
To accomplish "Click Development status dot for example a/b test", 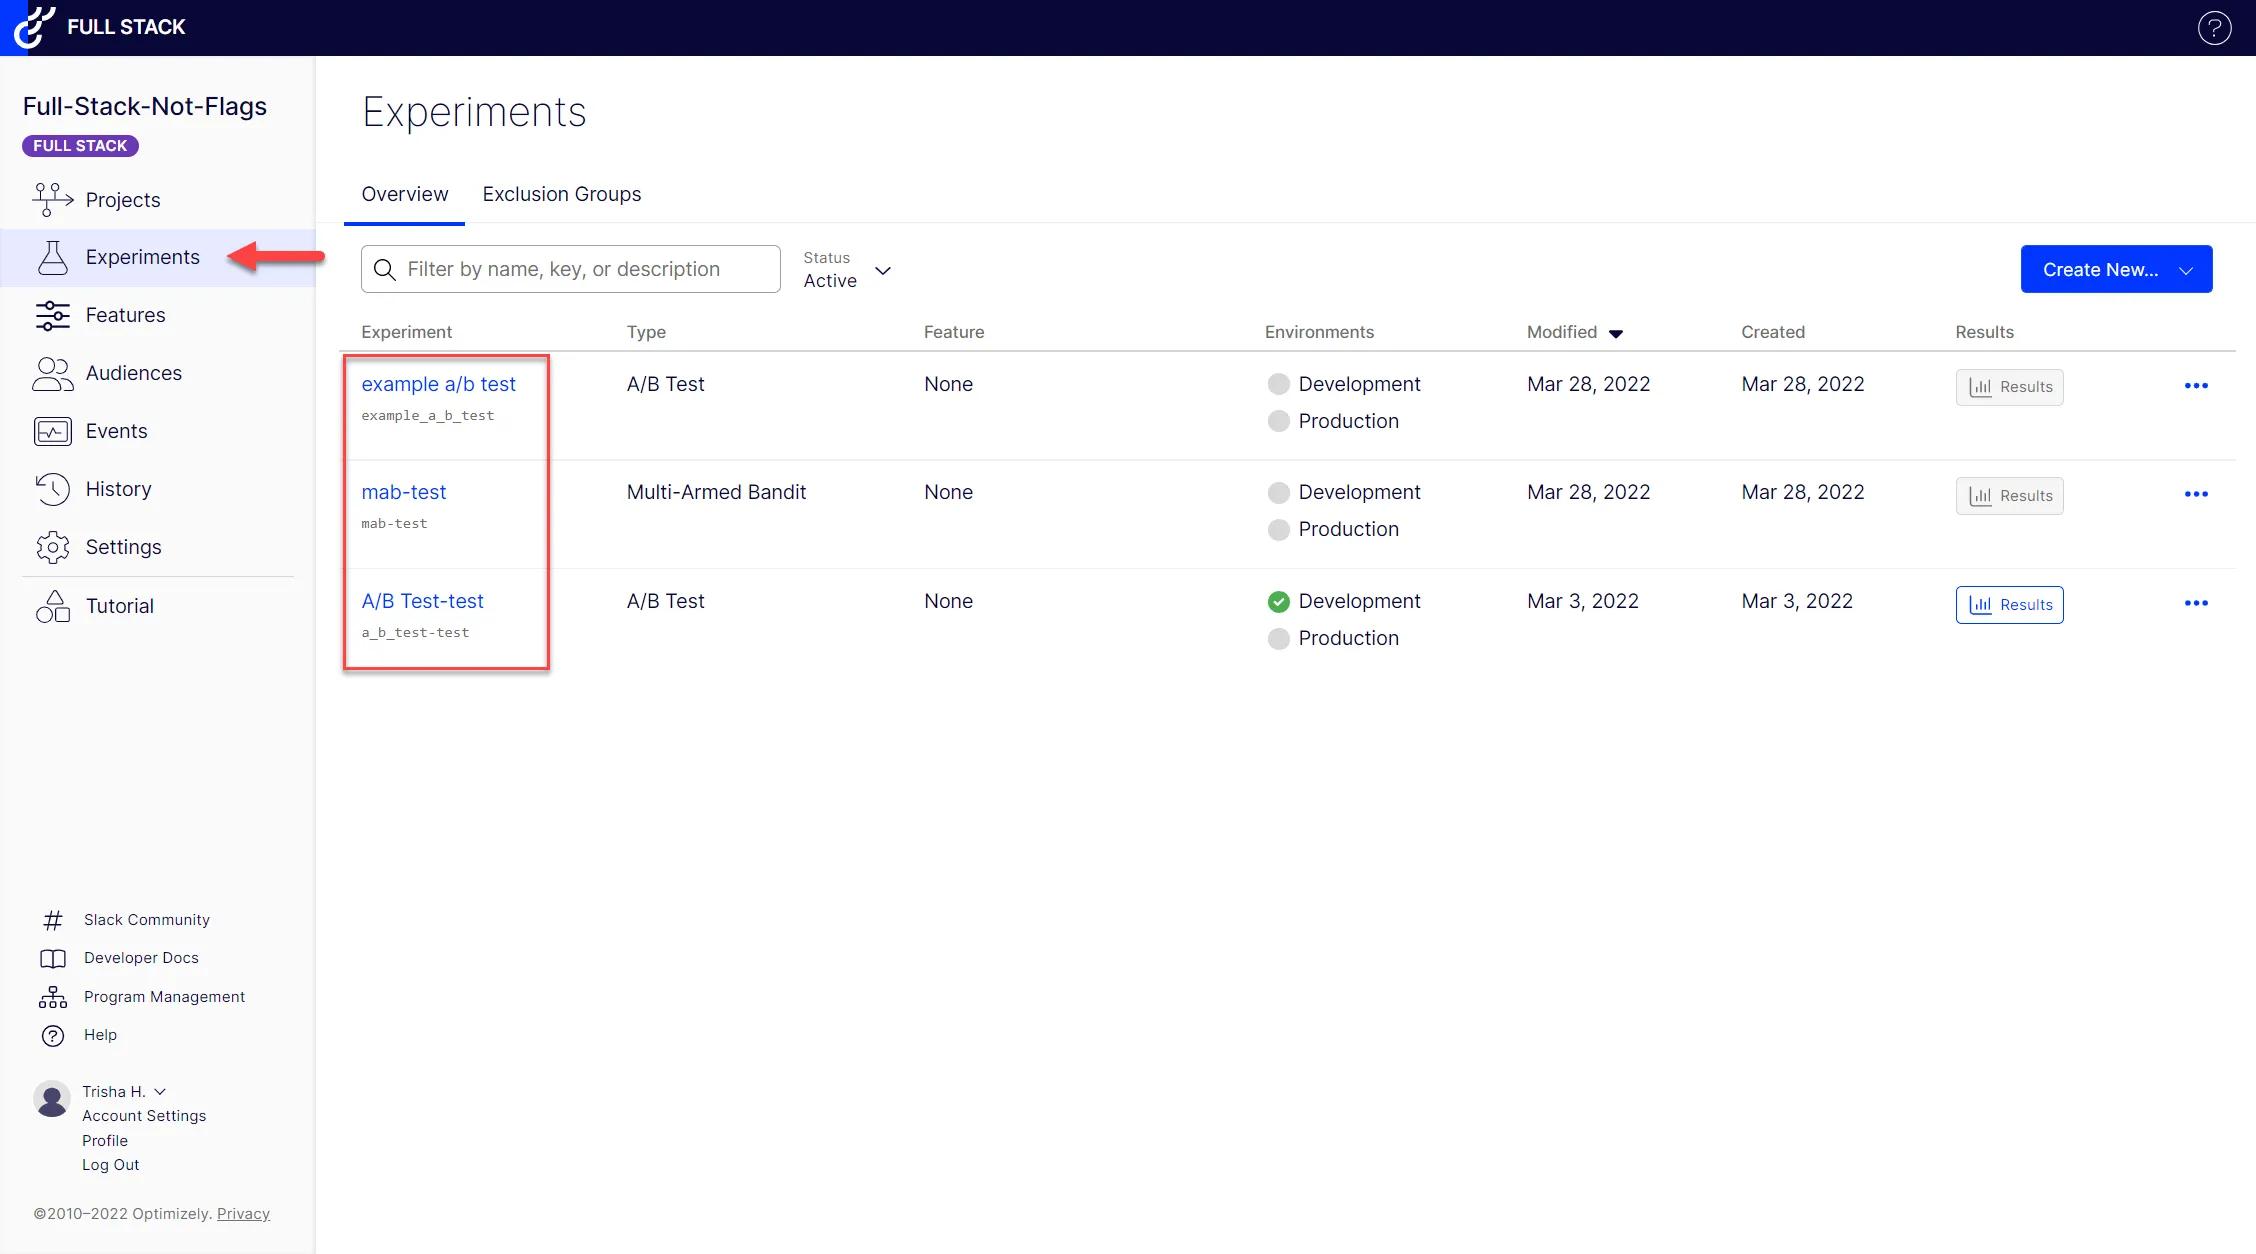I will pos(1278,384).
